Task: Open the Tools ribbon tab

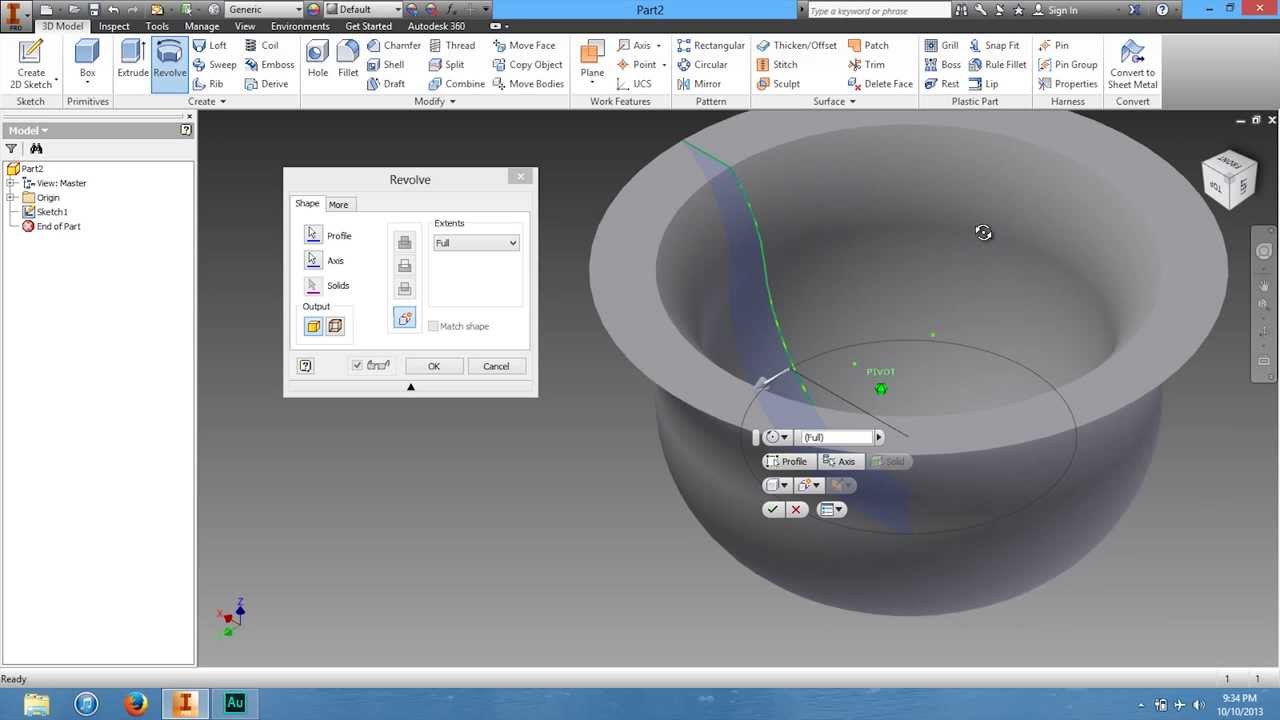Action: pyautogui.click(x=157, y=26)
